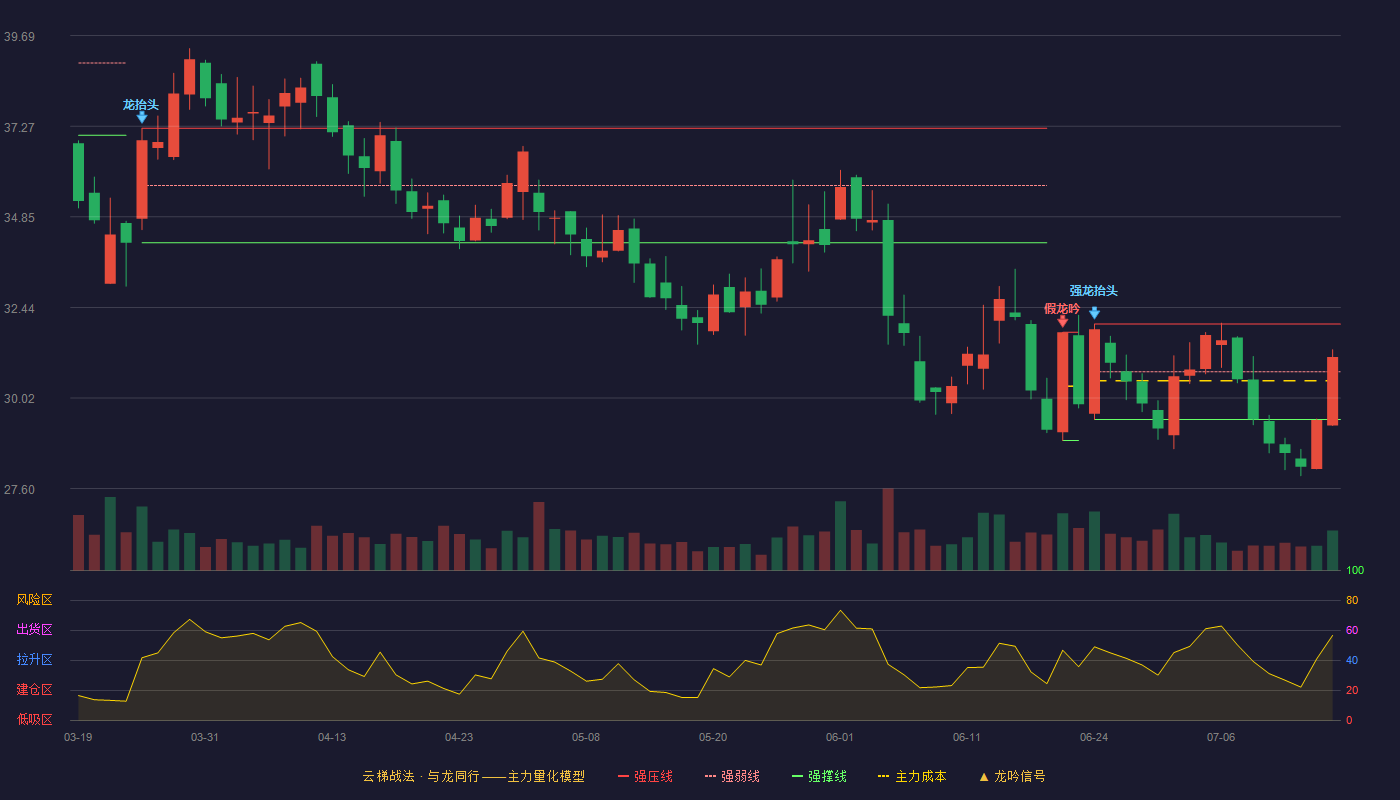Click the 龙抬头 label text
The height and width of the screenshot is (800, 1400).
tap(141, 104)
